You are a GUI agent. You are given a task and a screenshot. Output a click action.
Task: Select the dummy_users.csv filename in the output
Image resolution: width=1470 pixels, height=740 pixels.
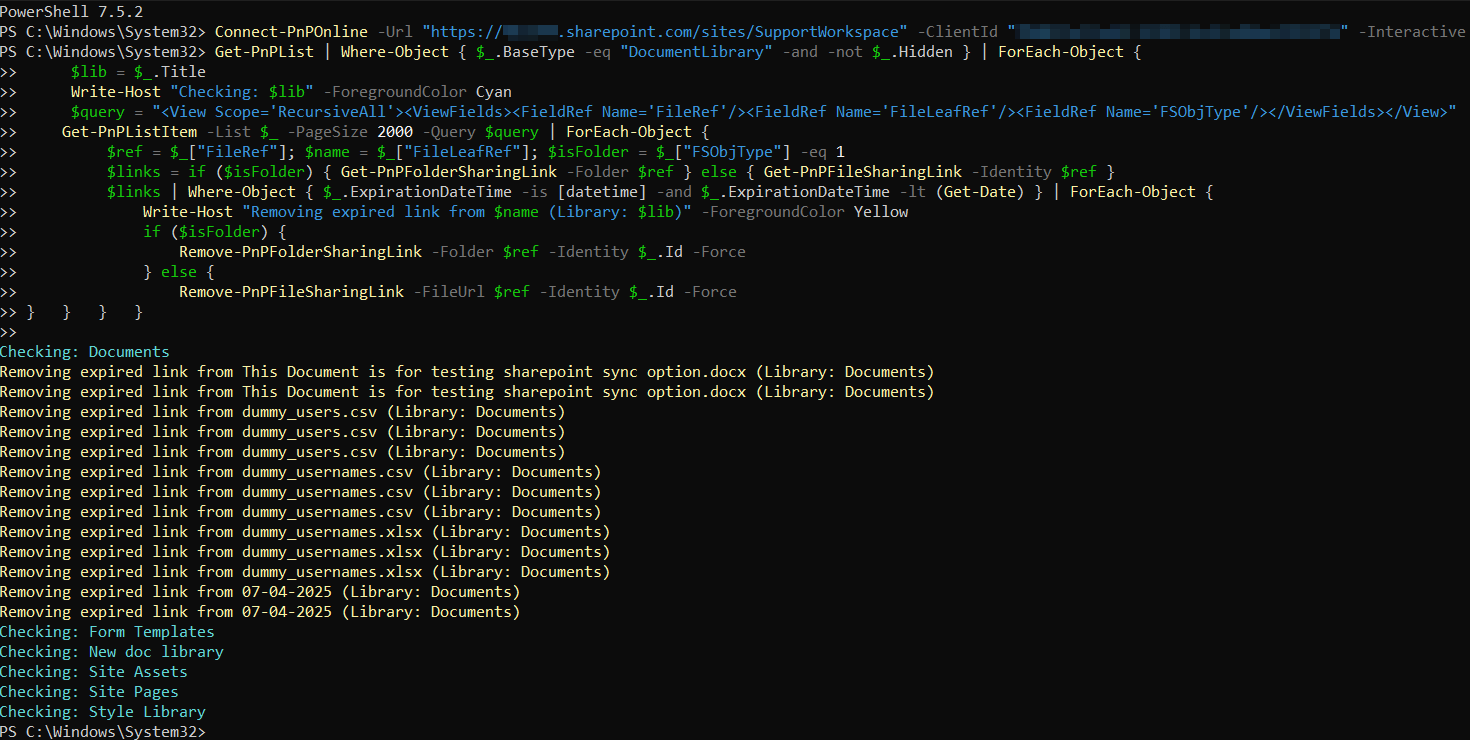click(308, 411)
